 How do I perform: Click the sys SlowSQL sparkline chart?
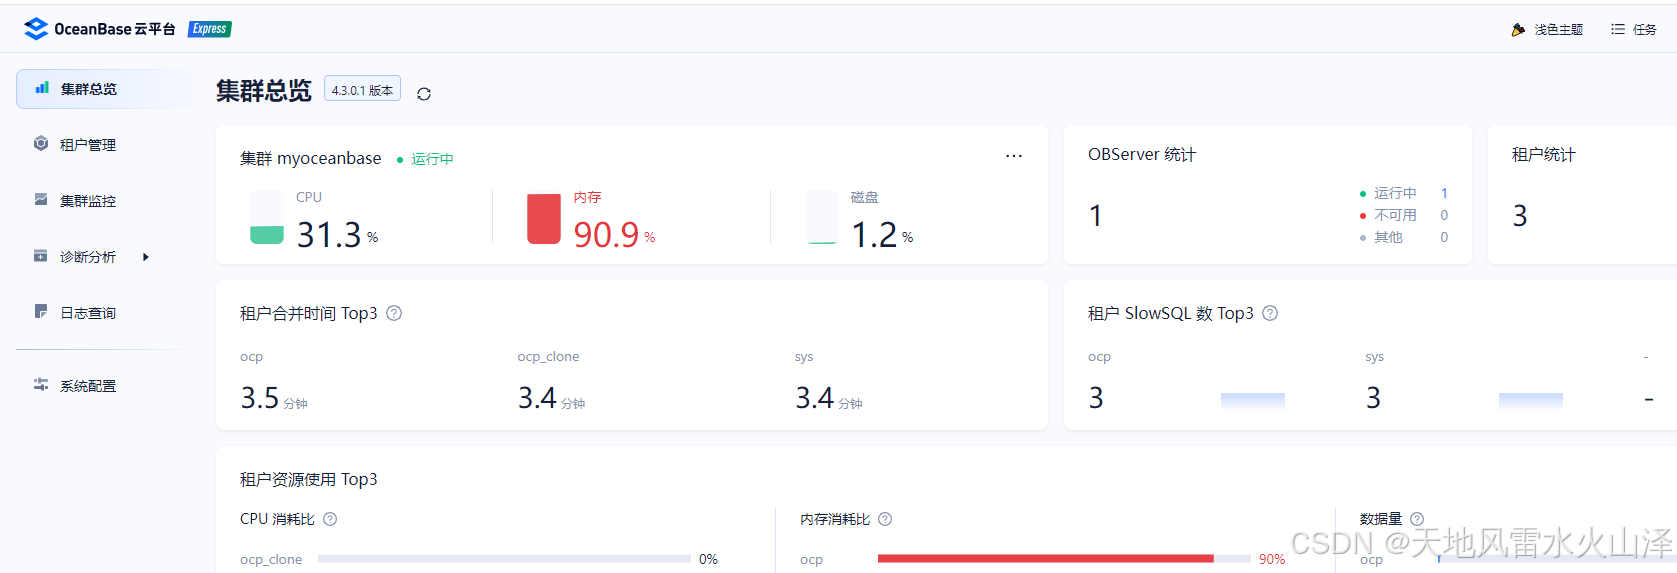tap(1531, 400)
